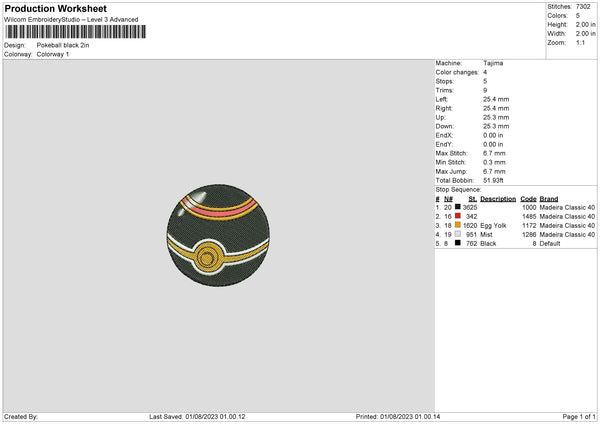600x424 pixels.
Task: Click the Stop Sequence heading
Action: tap(458, 187)
